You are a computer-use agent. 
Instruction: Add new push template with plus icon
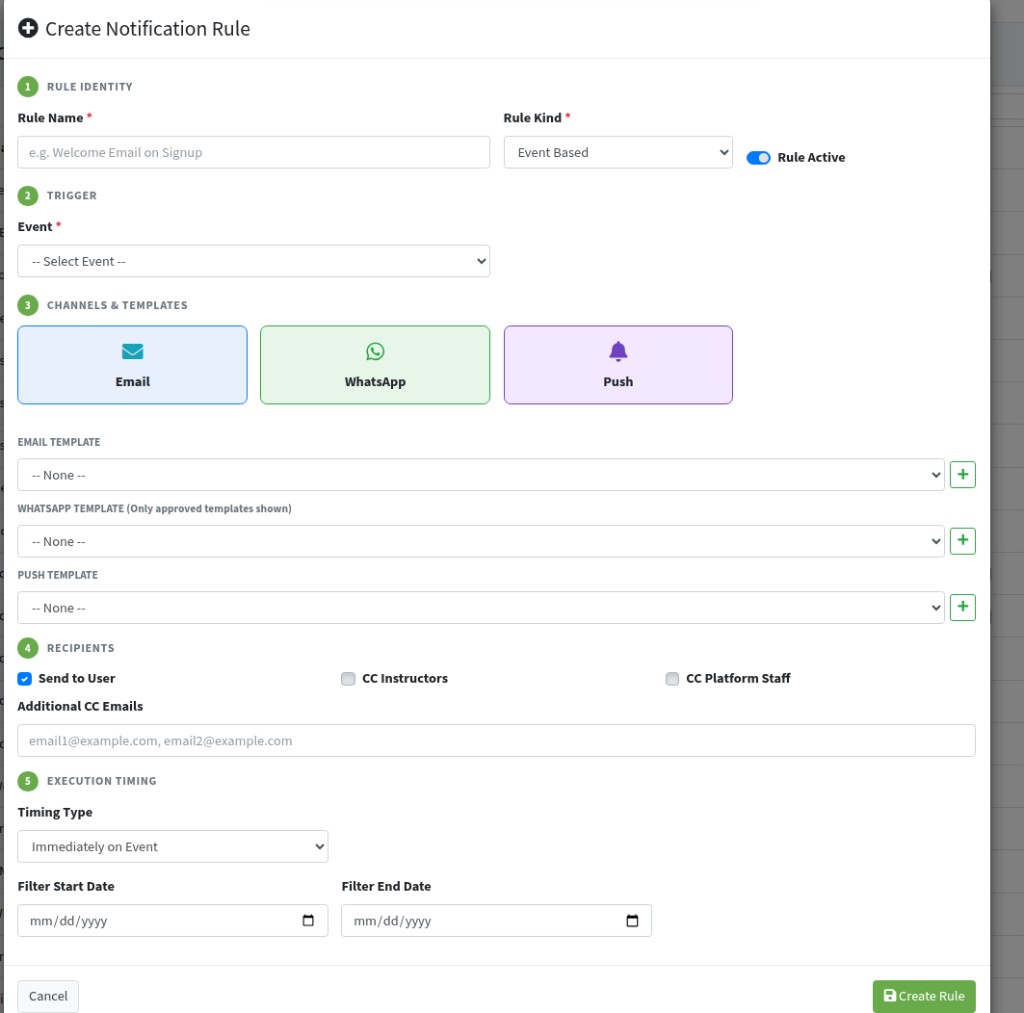(x=962, y=607)
